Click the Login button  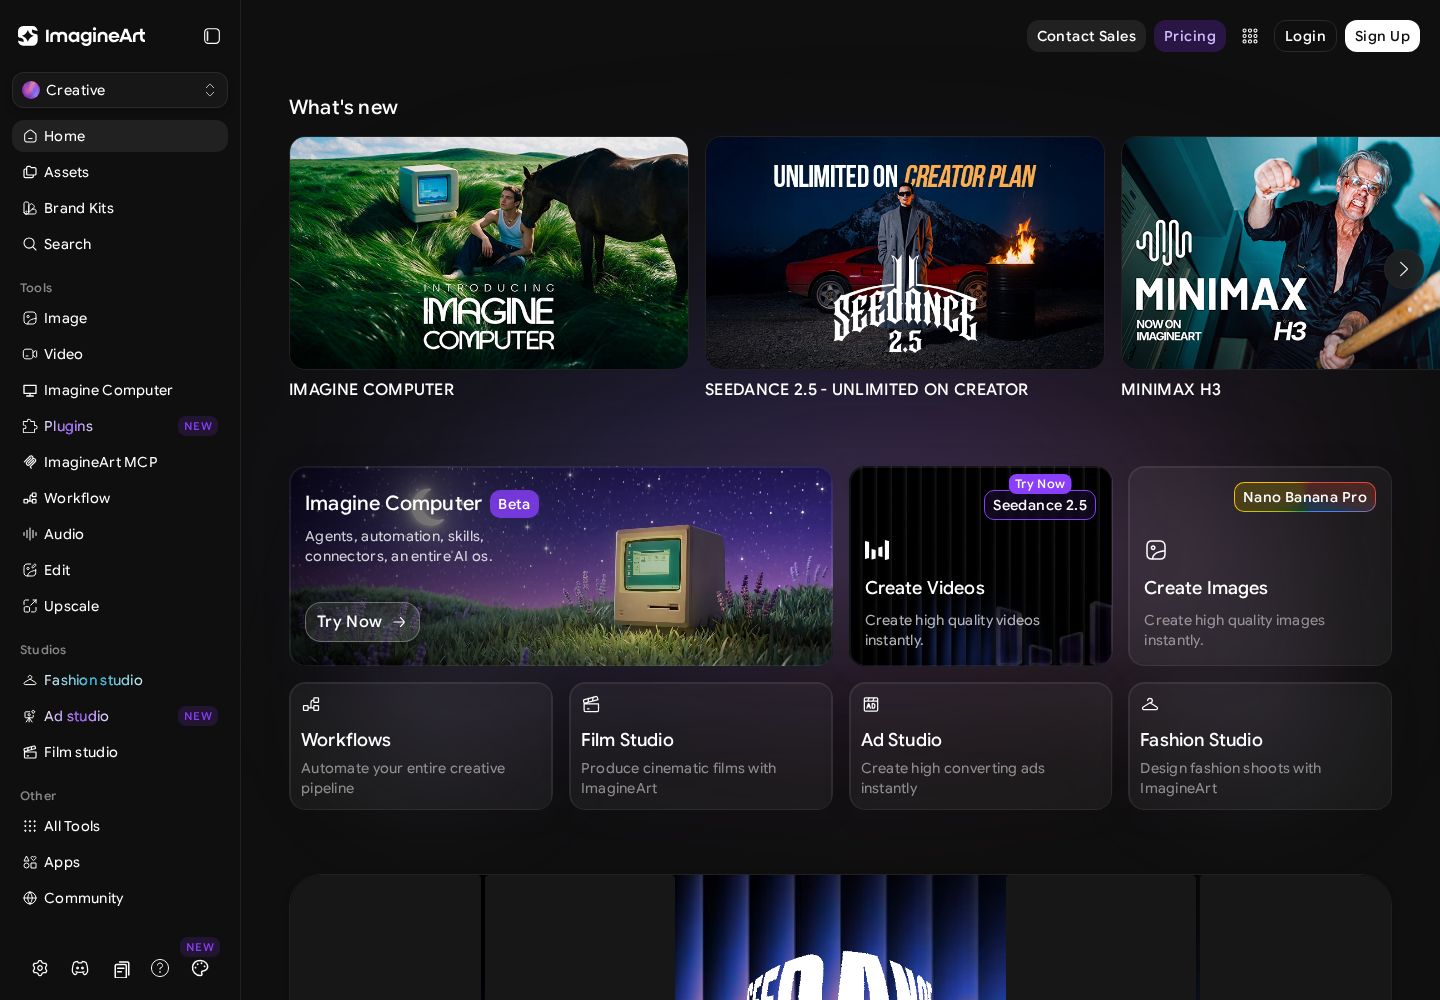tap(1305, 36)
